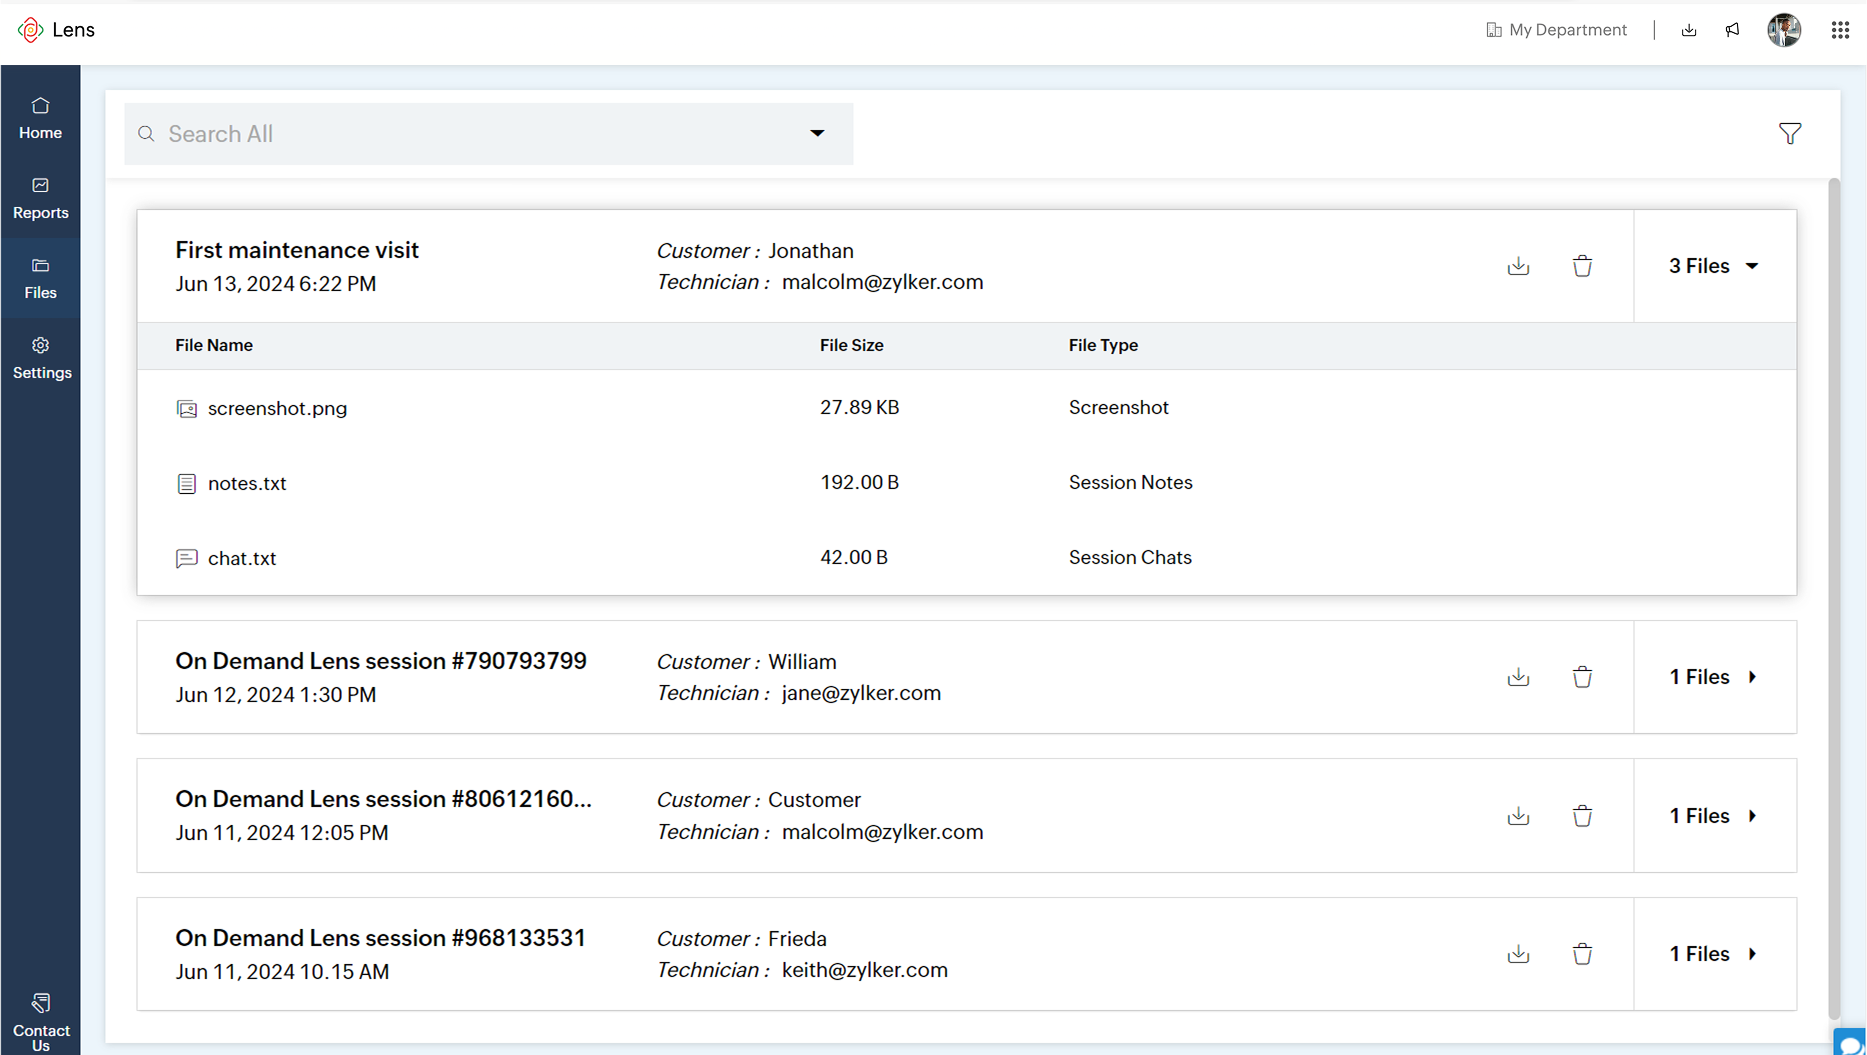Click the Lens logo icon

coord(30,30)
